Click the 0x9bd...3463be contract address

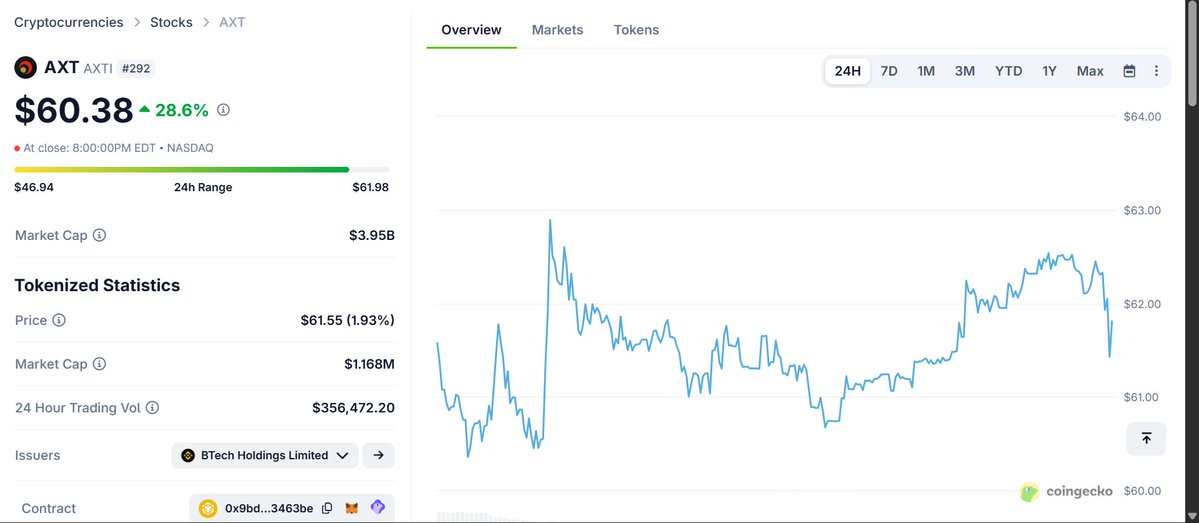[268, 508]
